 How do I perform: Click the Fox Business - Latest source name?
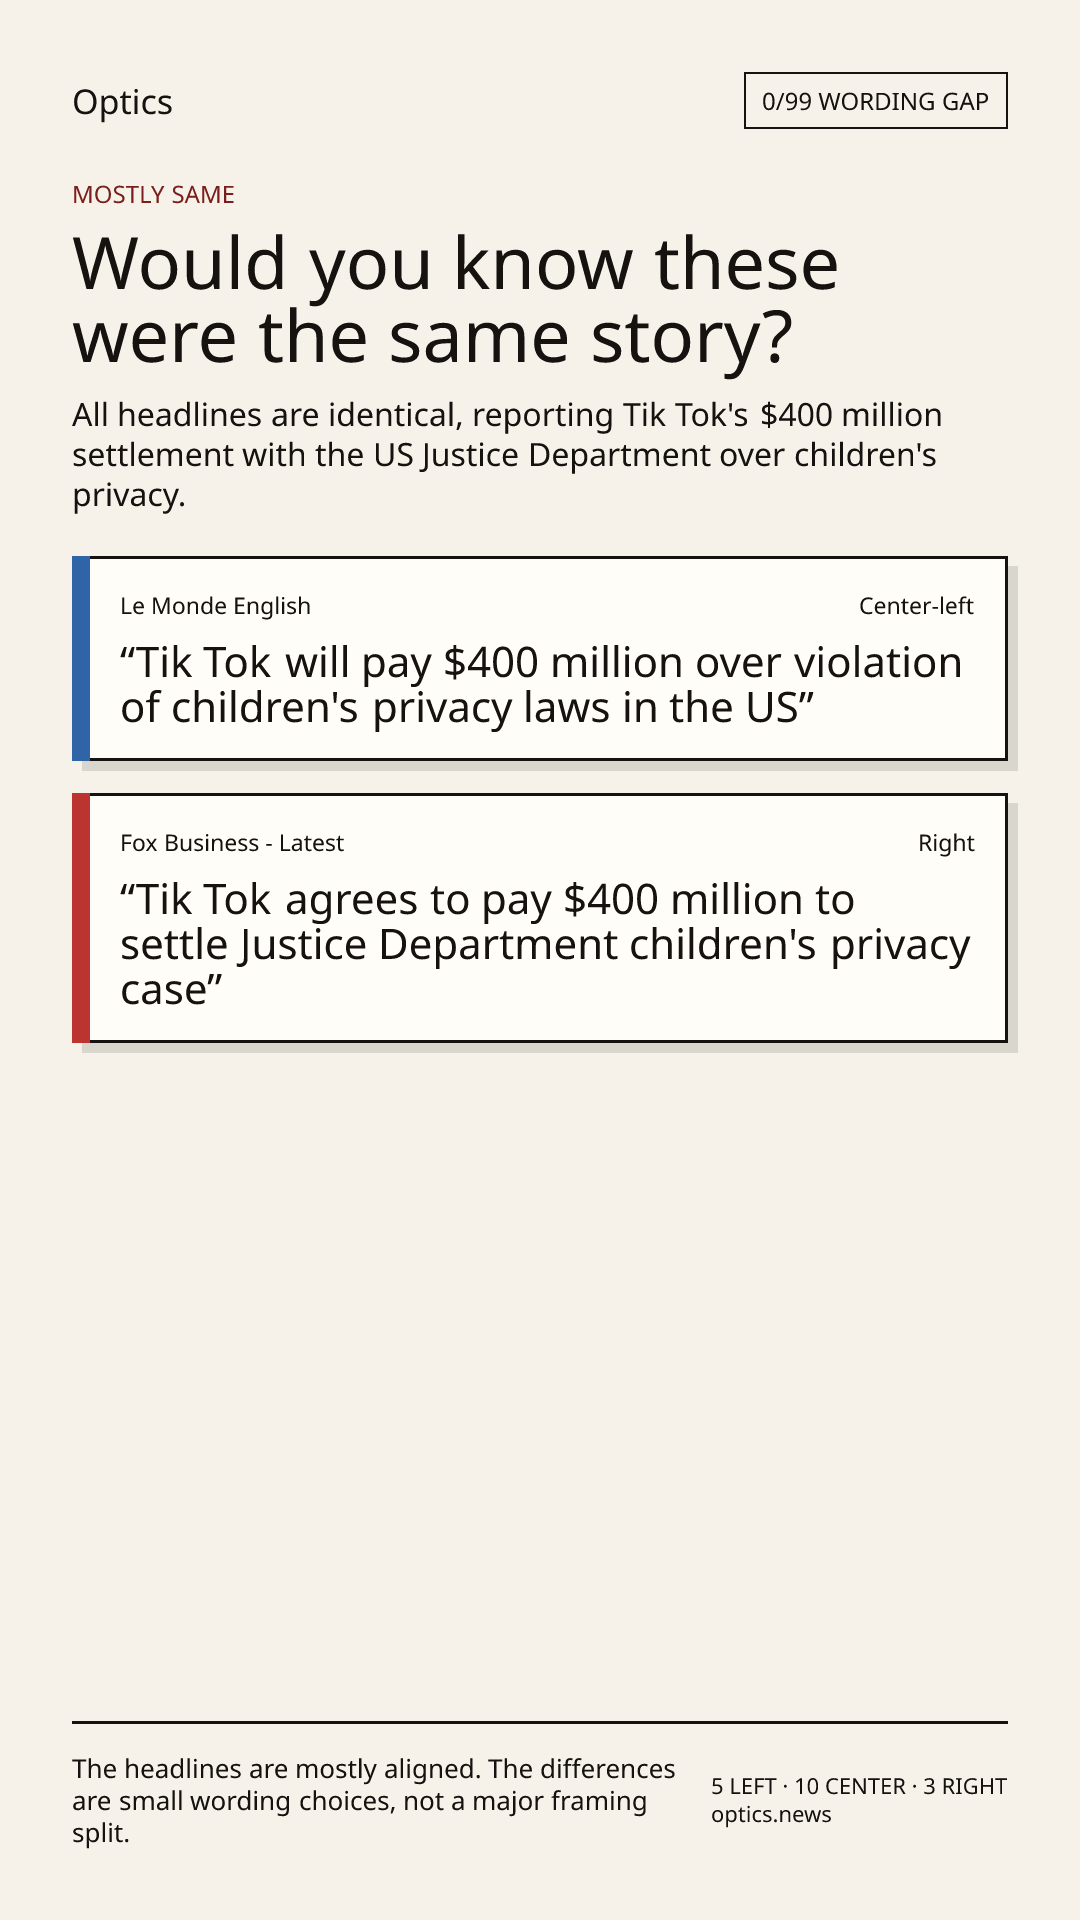[x=232, y=843]
